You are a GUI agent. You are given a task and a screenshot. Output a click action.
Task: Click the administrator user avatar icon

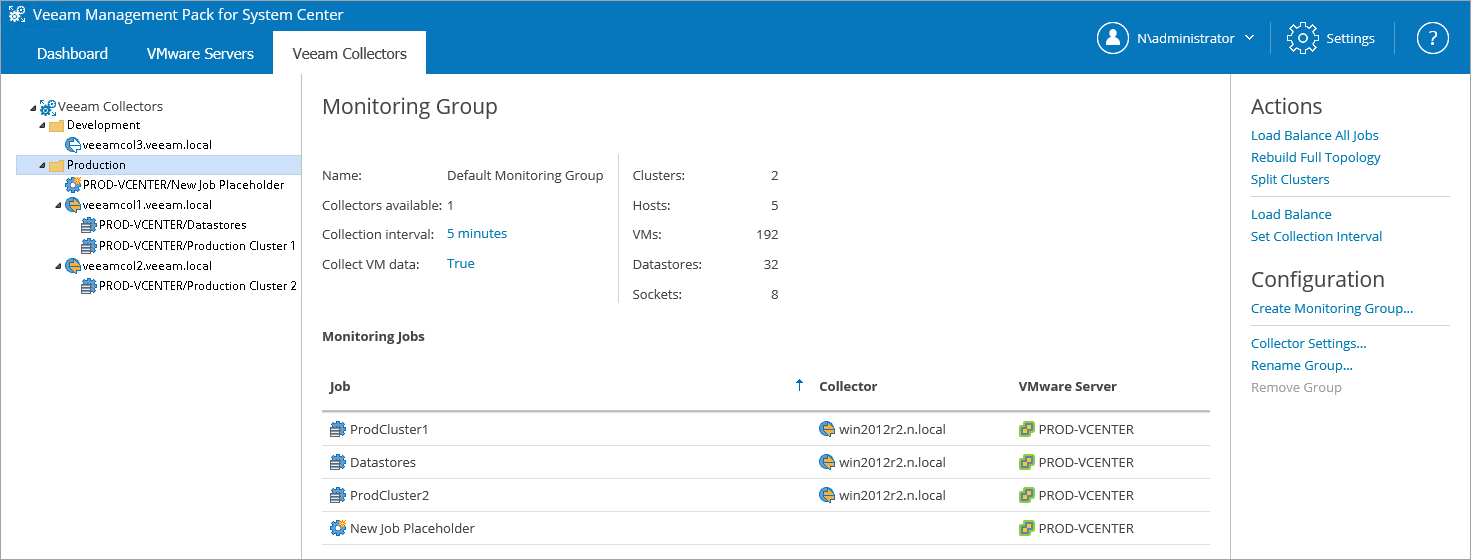pyautogui.click(x=1113, y=38)
